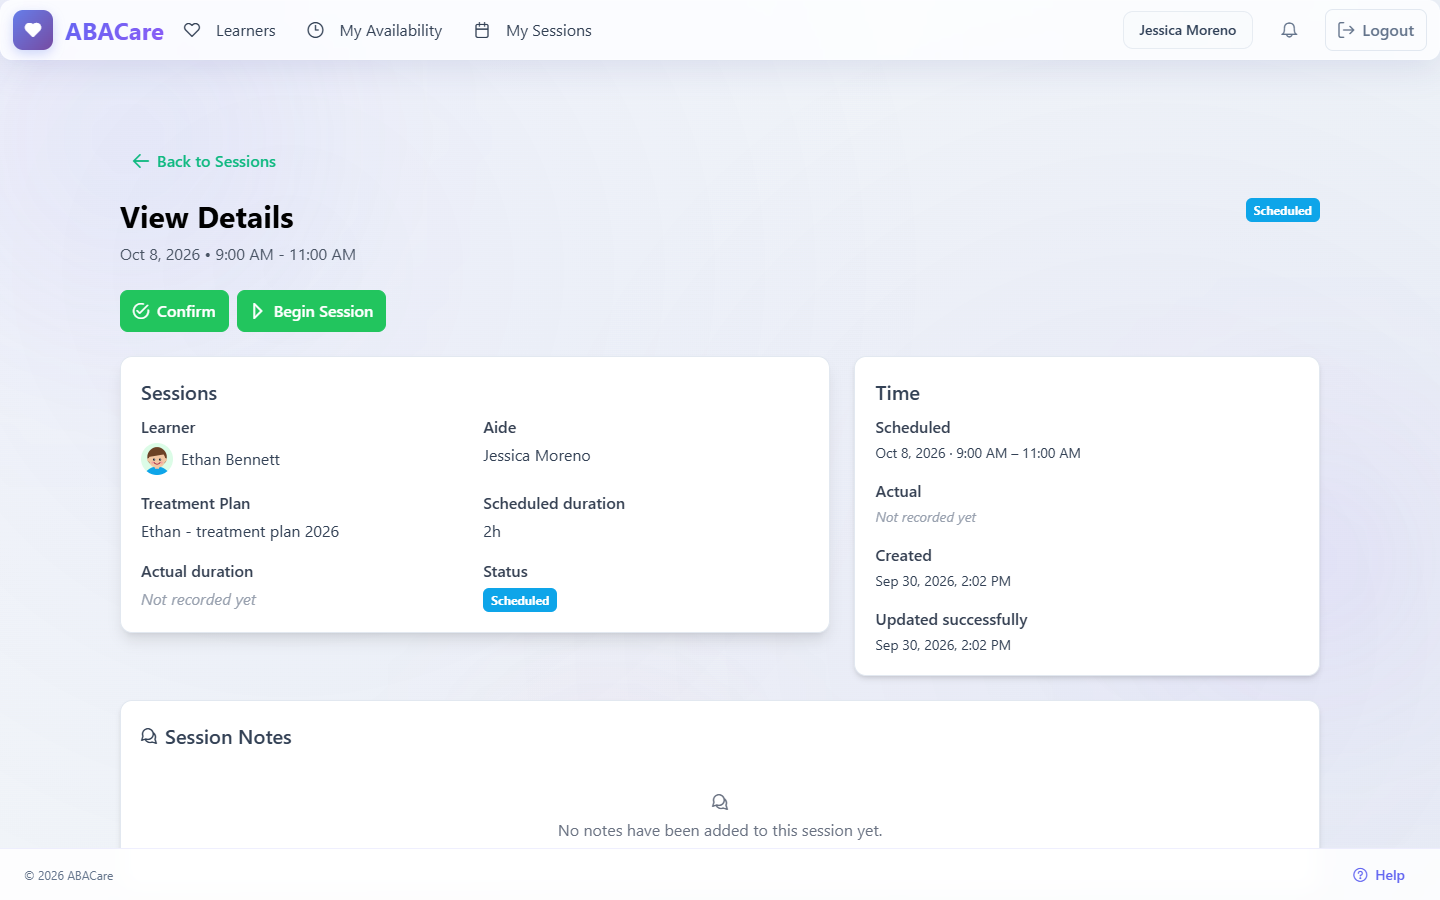
Task: Click the Session Notes heading
Action: tap(228, 737)
